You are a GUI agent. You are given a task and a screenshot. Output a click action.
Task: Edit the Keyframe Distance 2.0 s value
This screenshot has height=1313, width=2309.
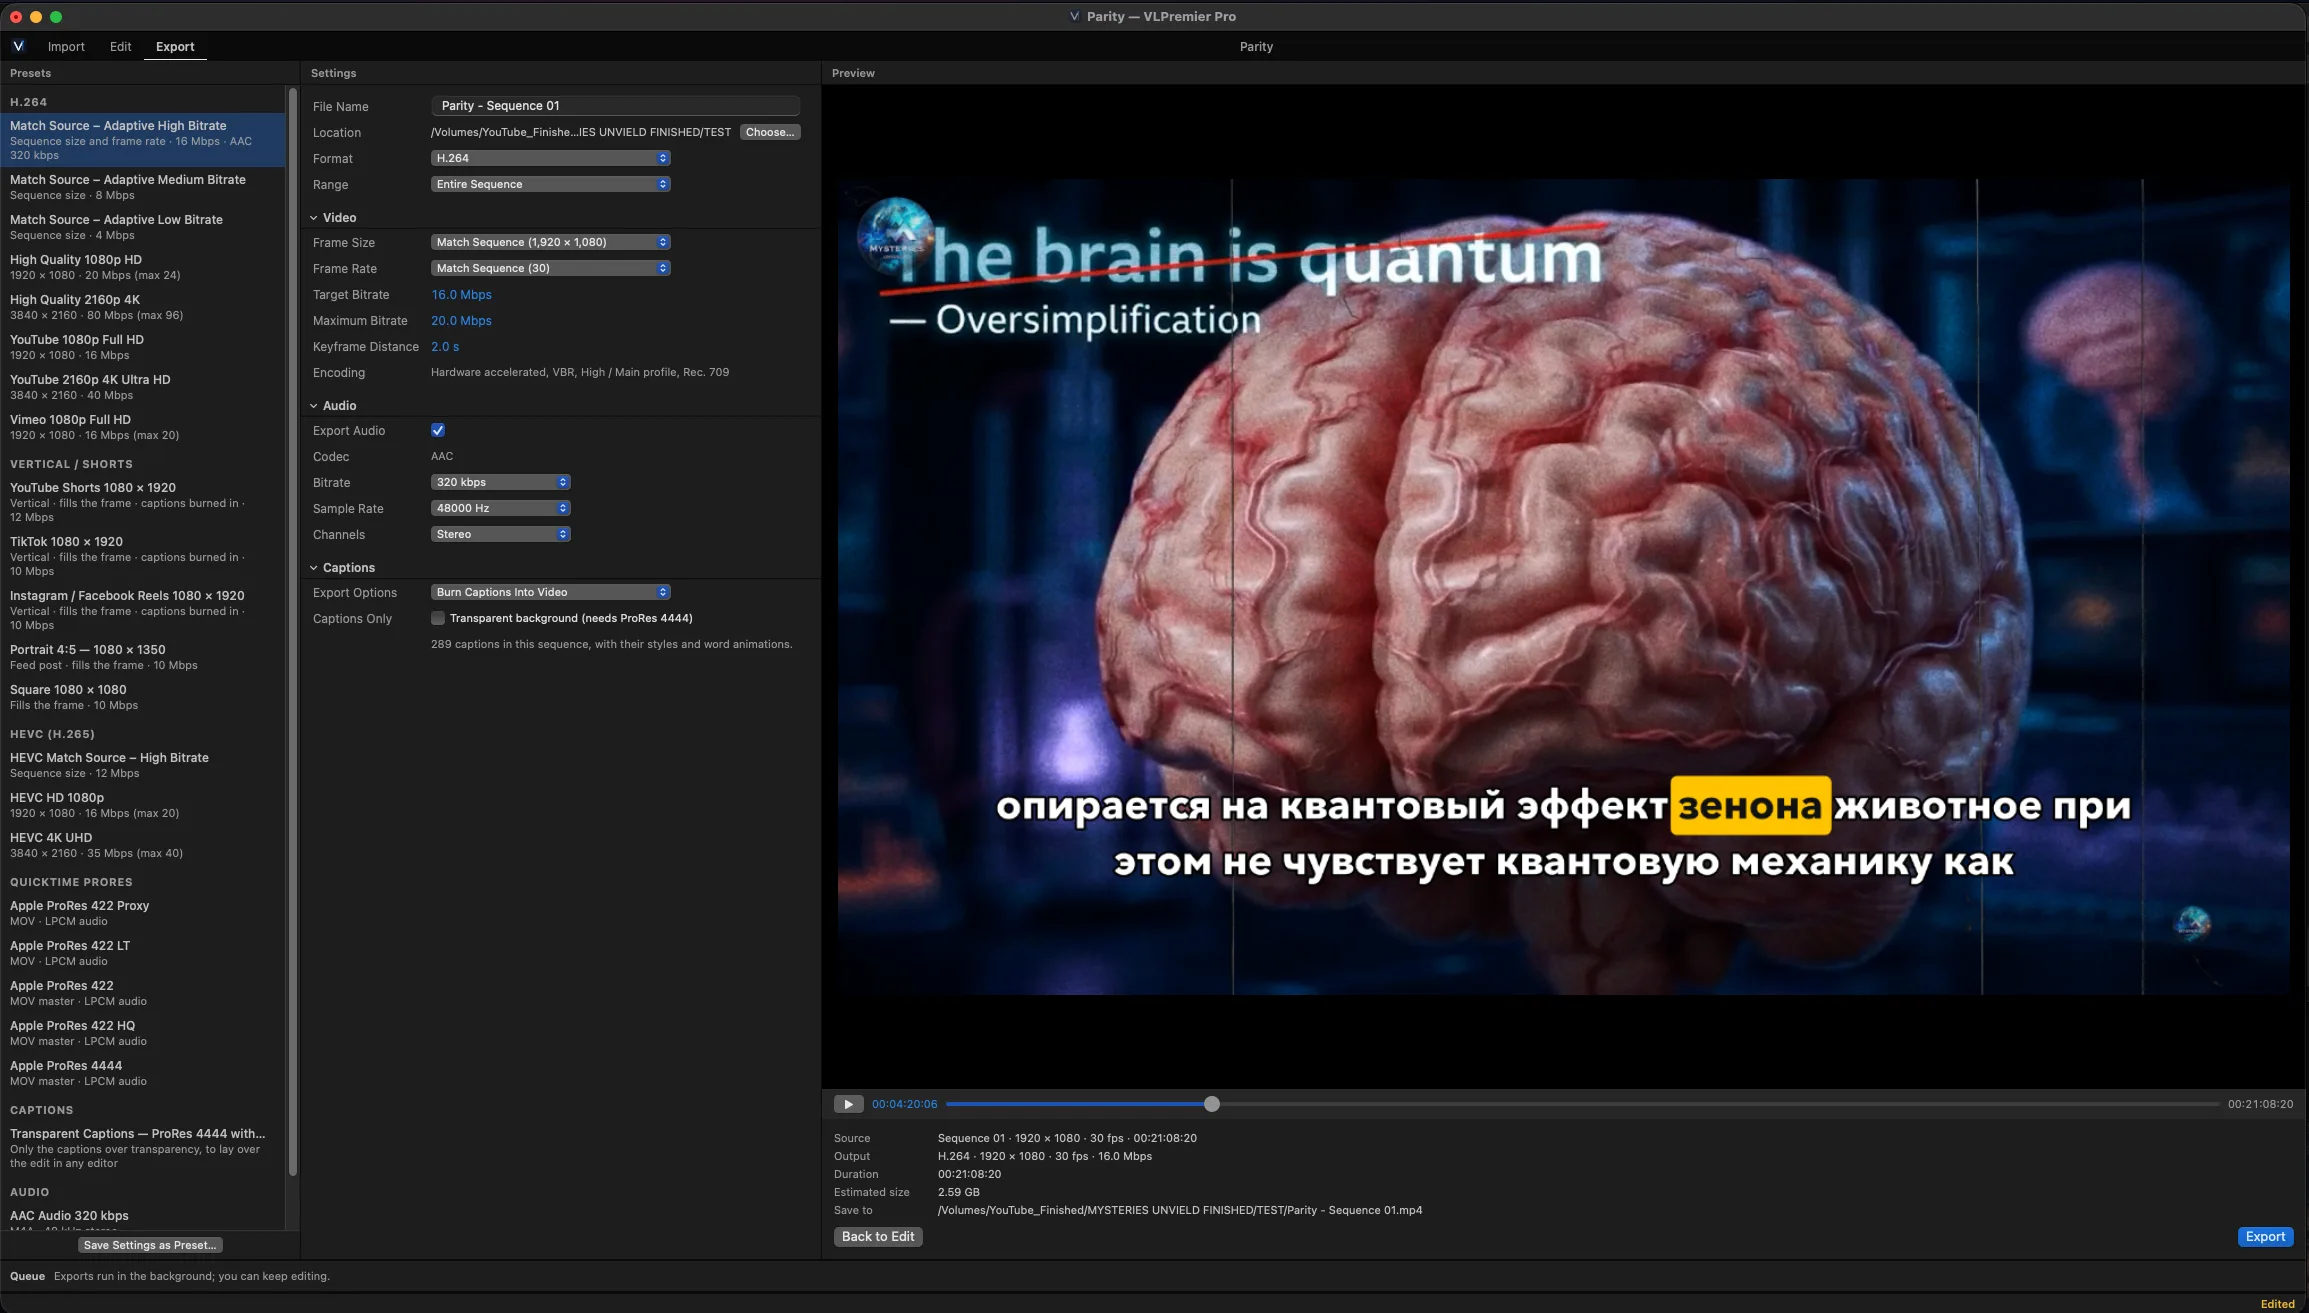(445, 346)
